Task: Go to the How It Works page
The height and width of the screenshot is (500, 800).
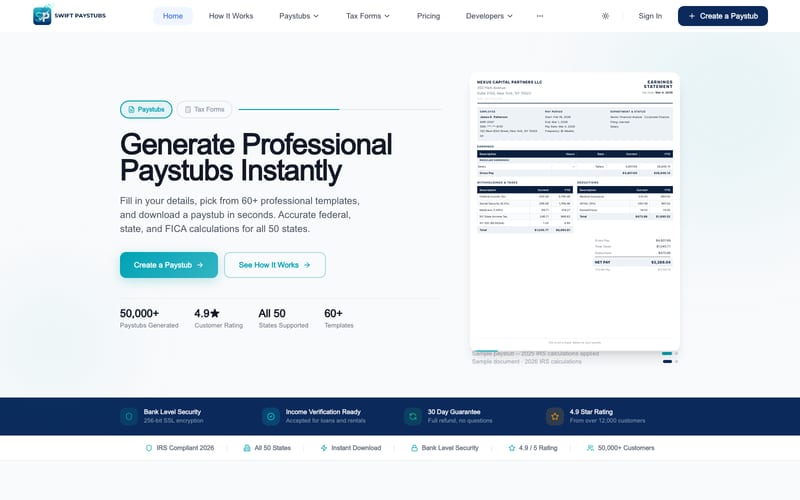Action: tap(231, 16)
